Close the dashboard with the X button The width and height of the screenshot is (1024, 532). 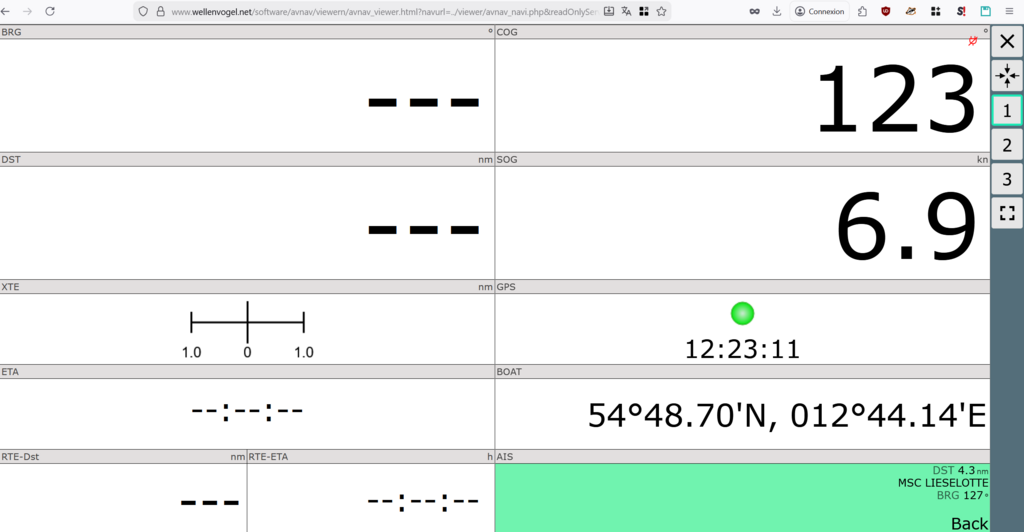tap(1007, 42)
